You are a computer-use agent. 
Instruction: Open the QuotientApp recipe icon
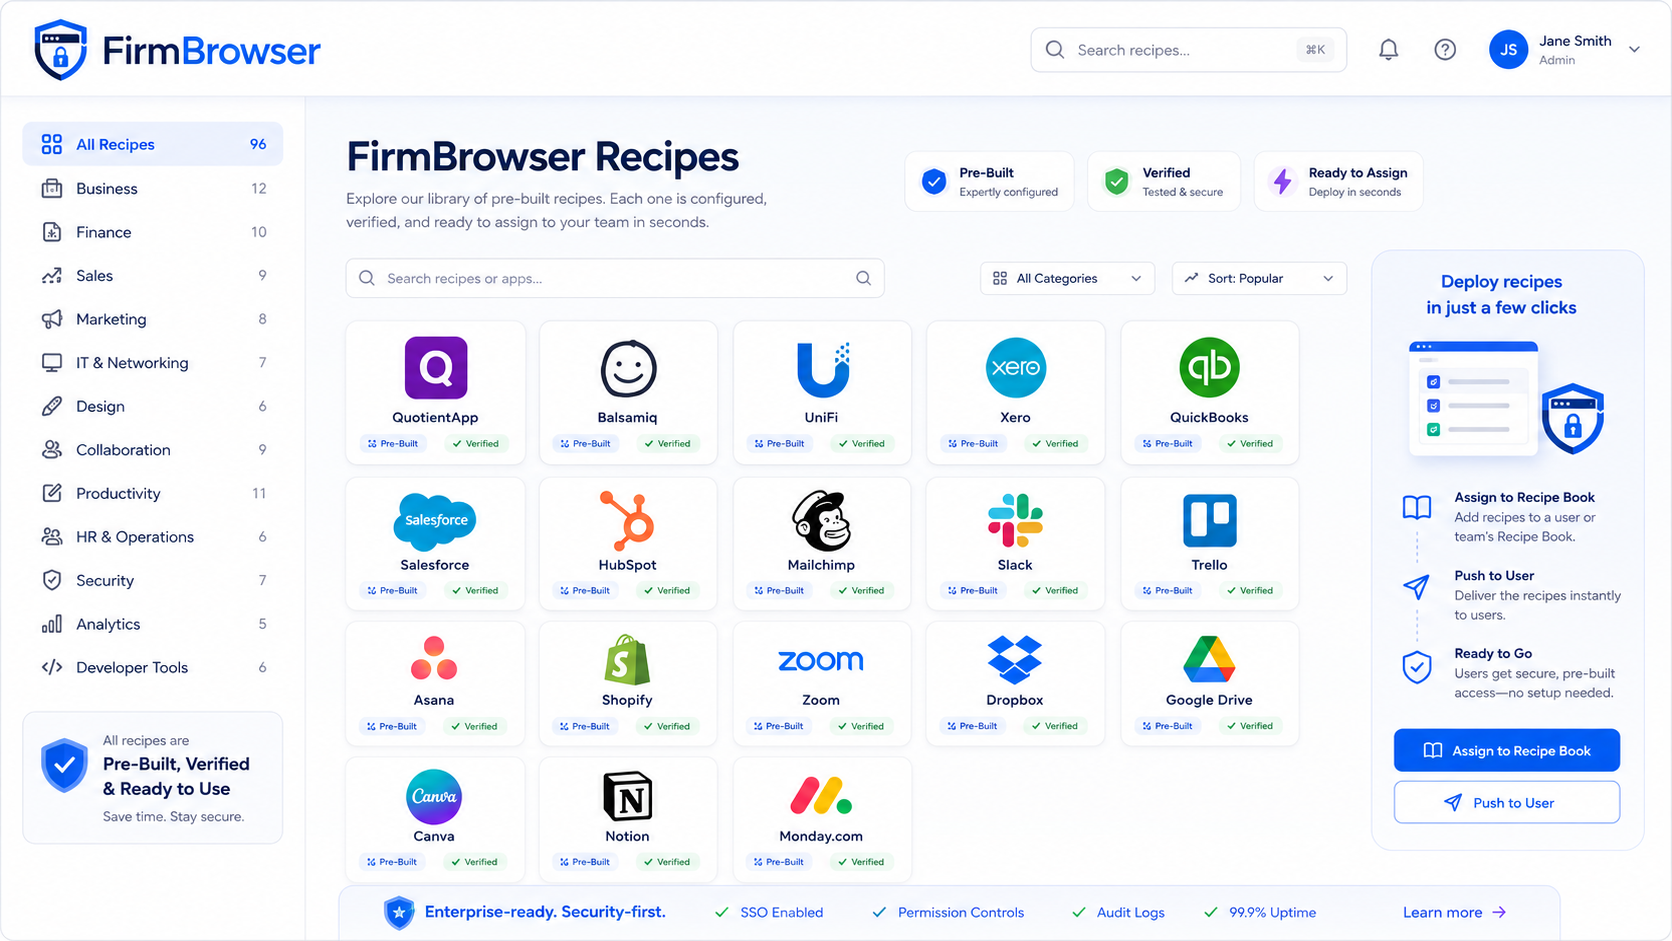(x=435, y=367)
